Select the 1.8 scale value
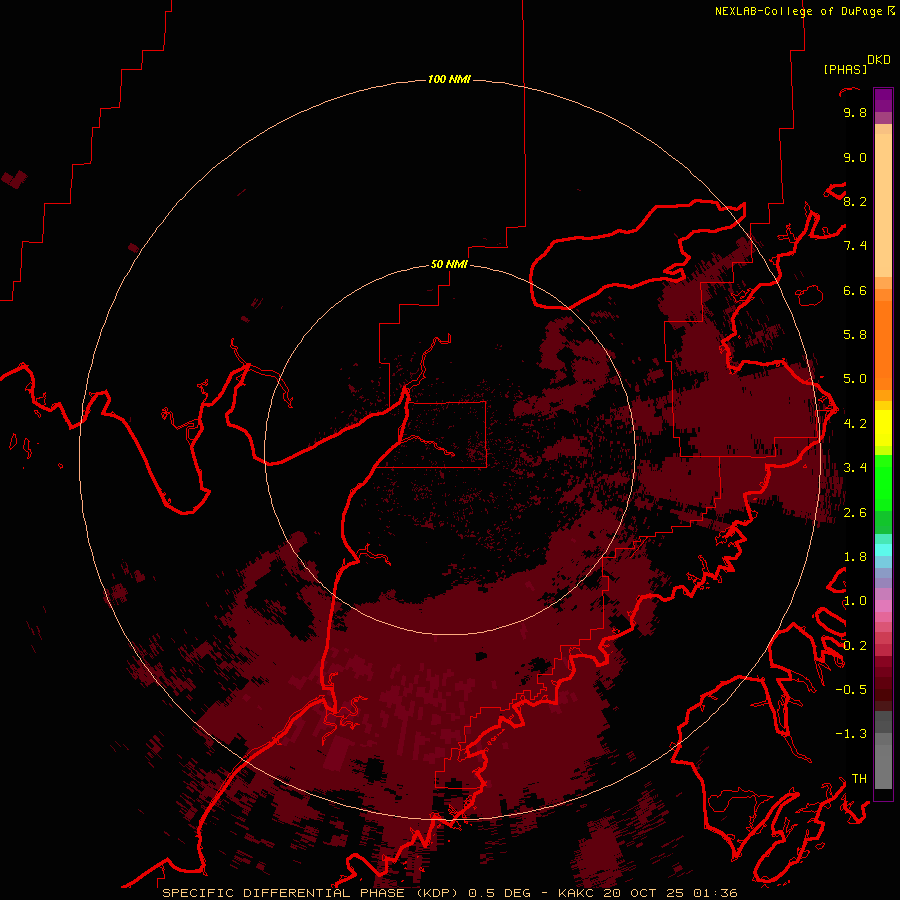This screenshot has width=900, height=900. (x=855, y=557)
